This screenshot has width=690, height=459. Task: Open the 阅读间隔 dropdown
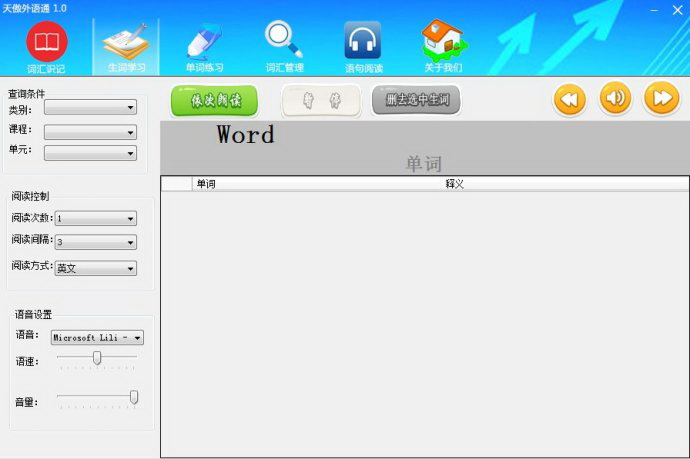click(x=95, y=242)
